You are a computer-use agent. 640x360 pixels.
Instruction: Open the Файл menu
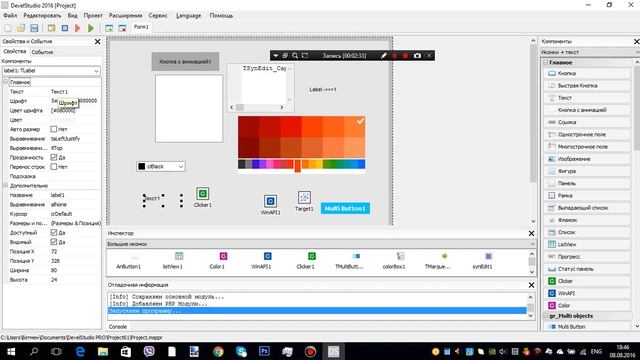10,16
